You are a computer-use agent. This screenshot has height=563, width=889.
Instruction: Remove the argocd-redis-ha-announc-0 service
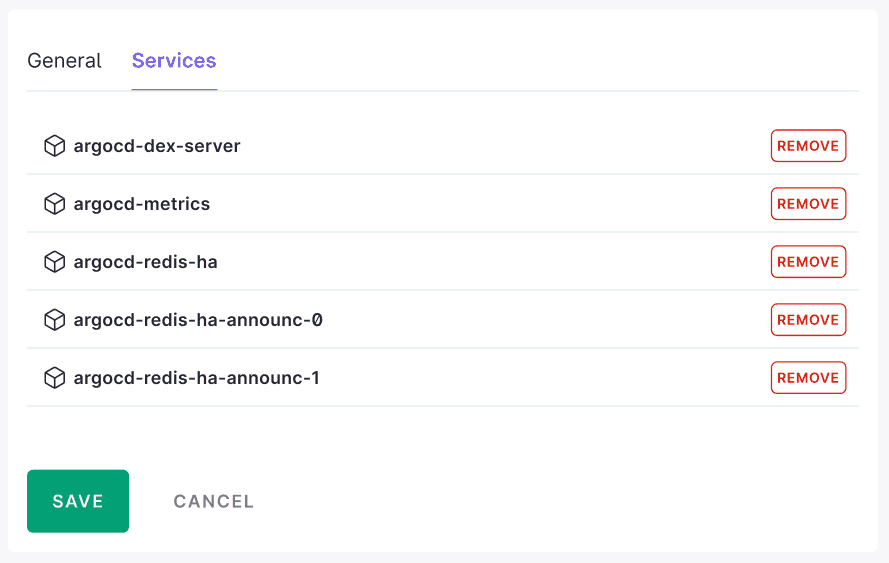pyautogui.click(x=808, y=320)
